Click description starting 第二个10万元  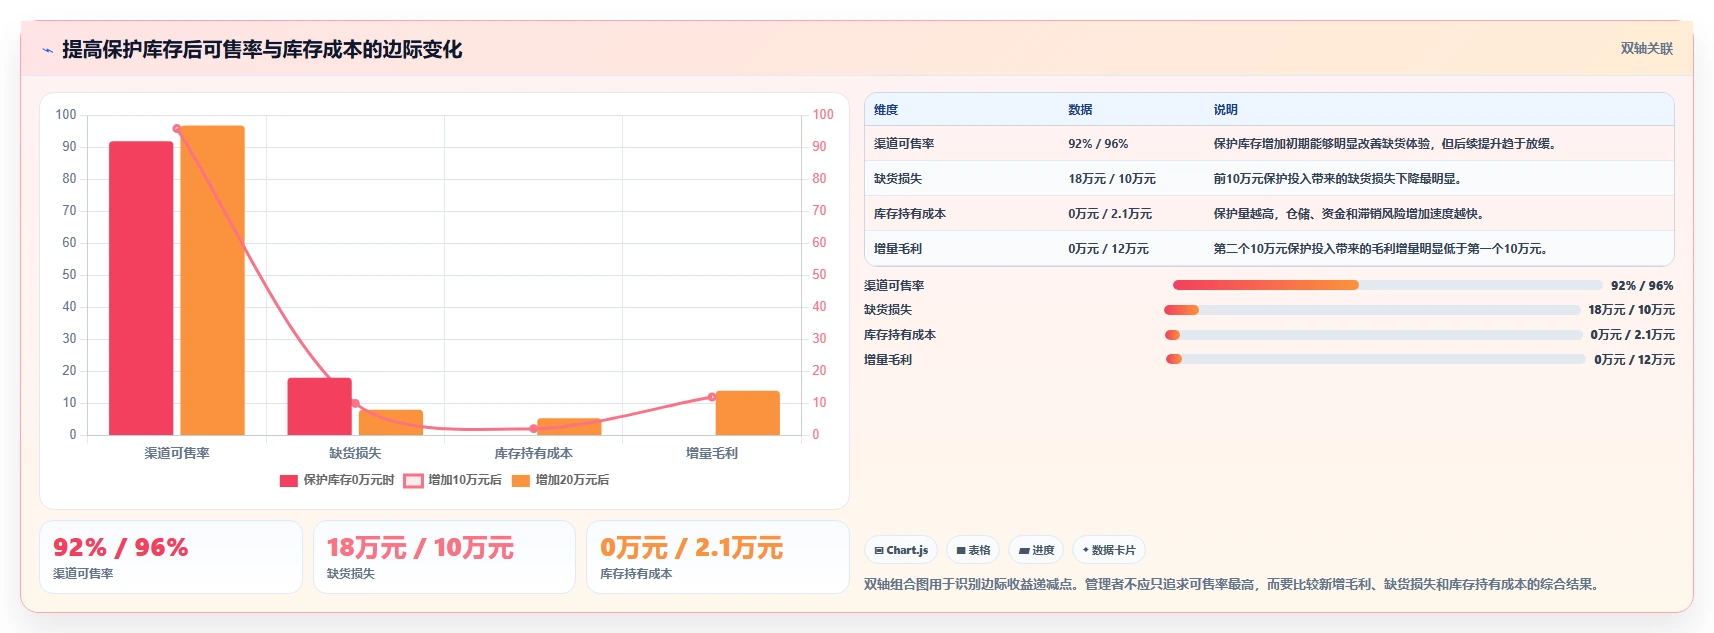click(1382, 249)
